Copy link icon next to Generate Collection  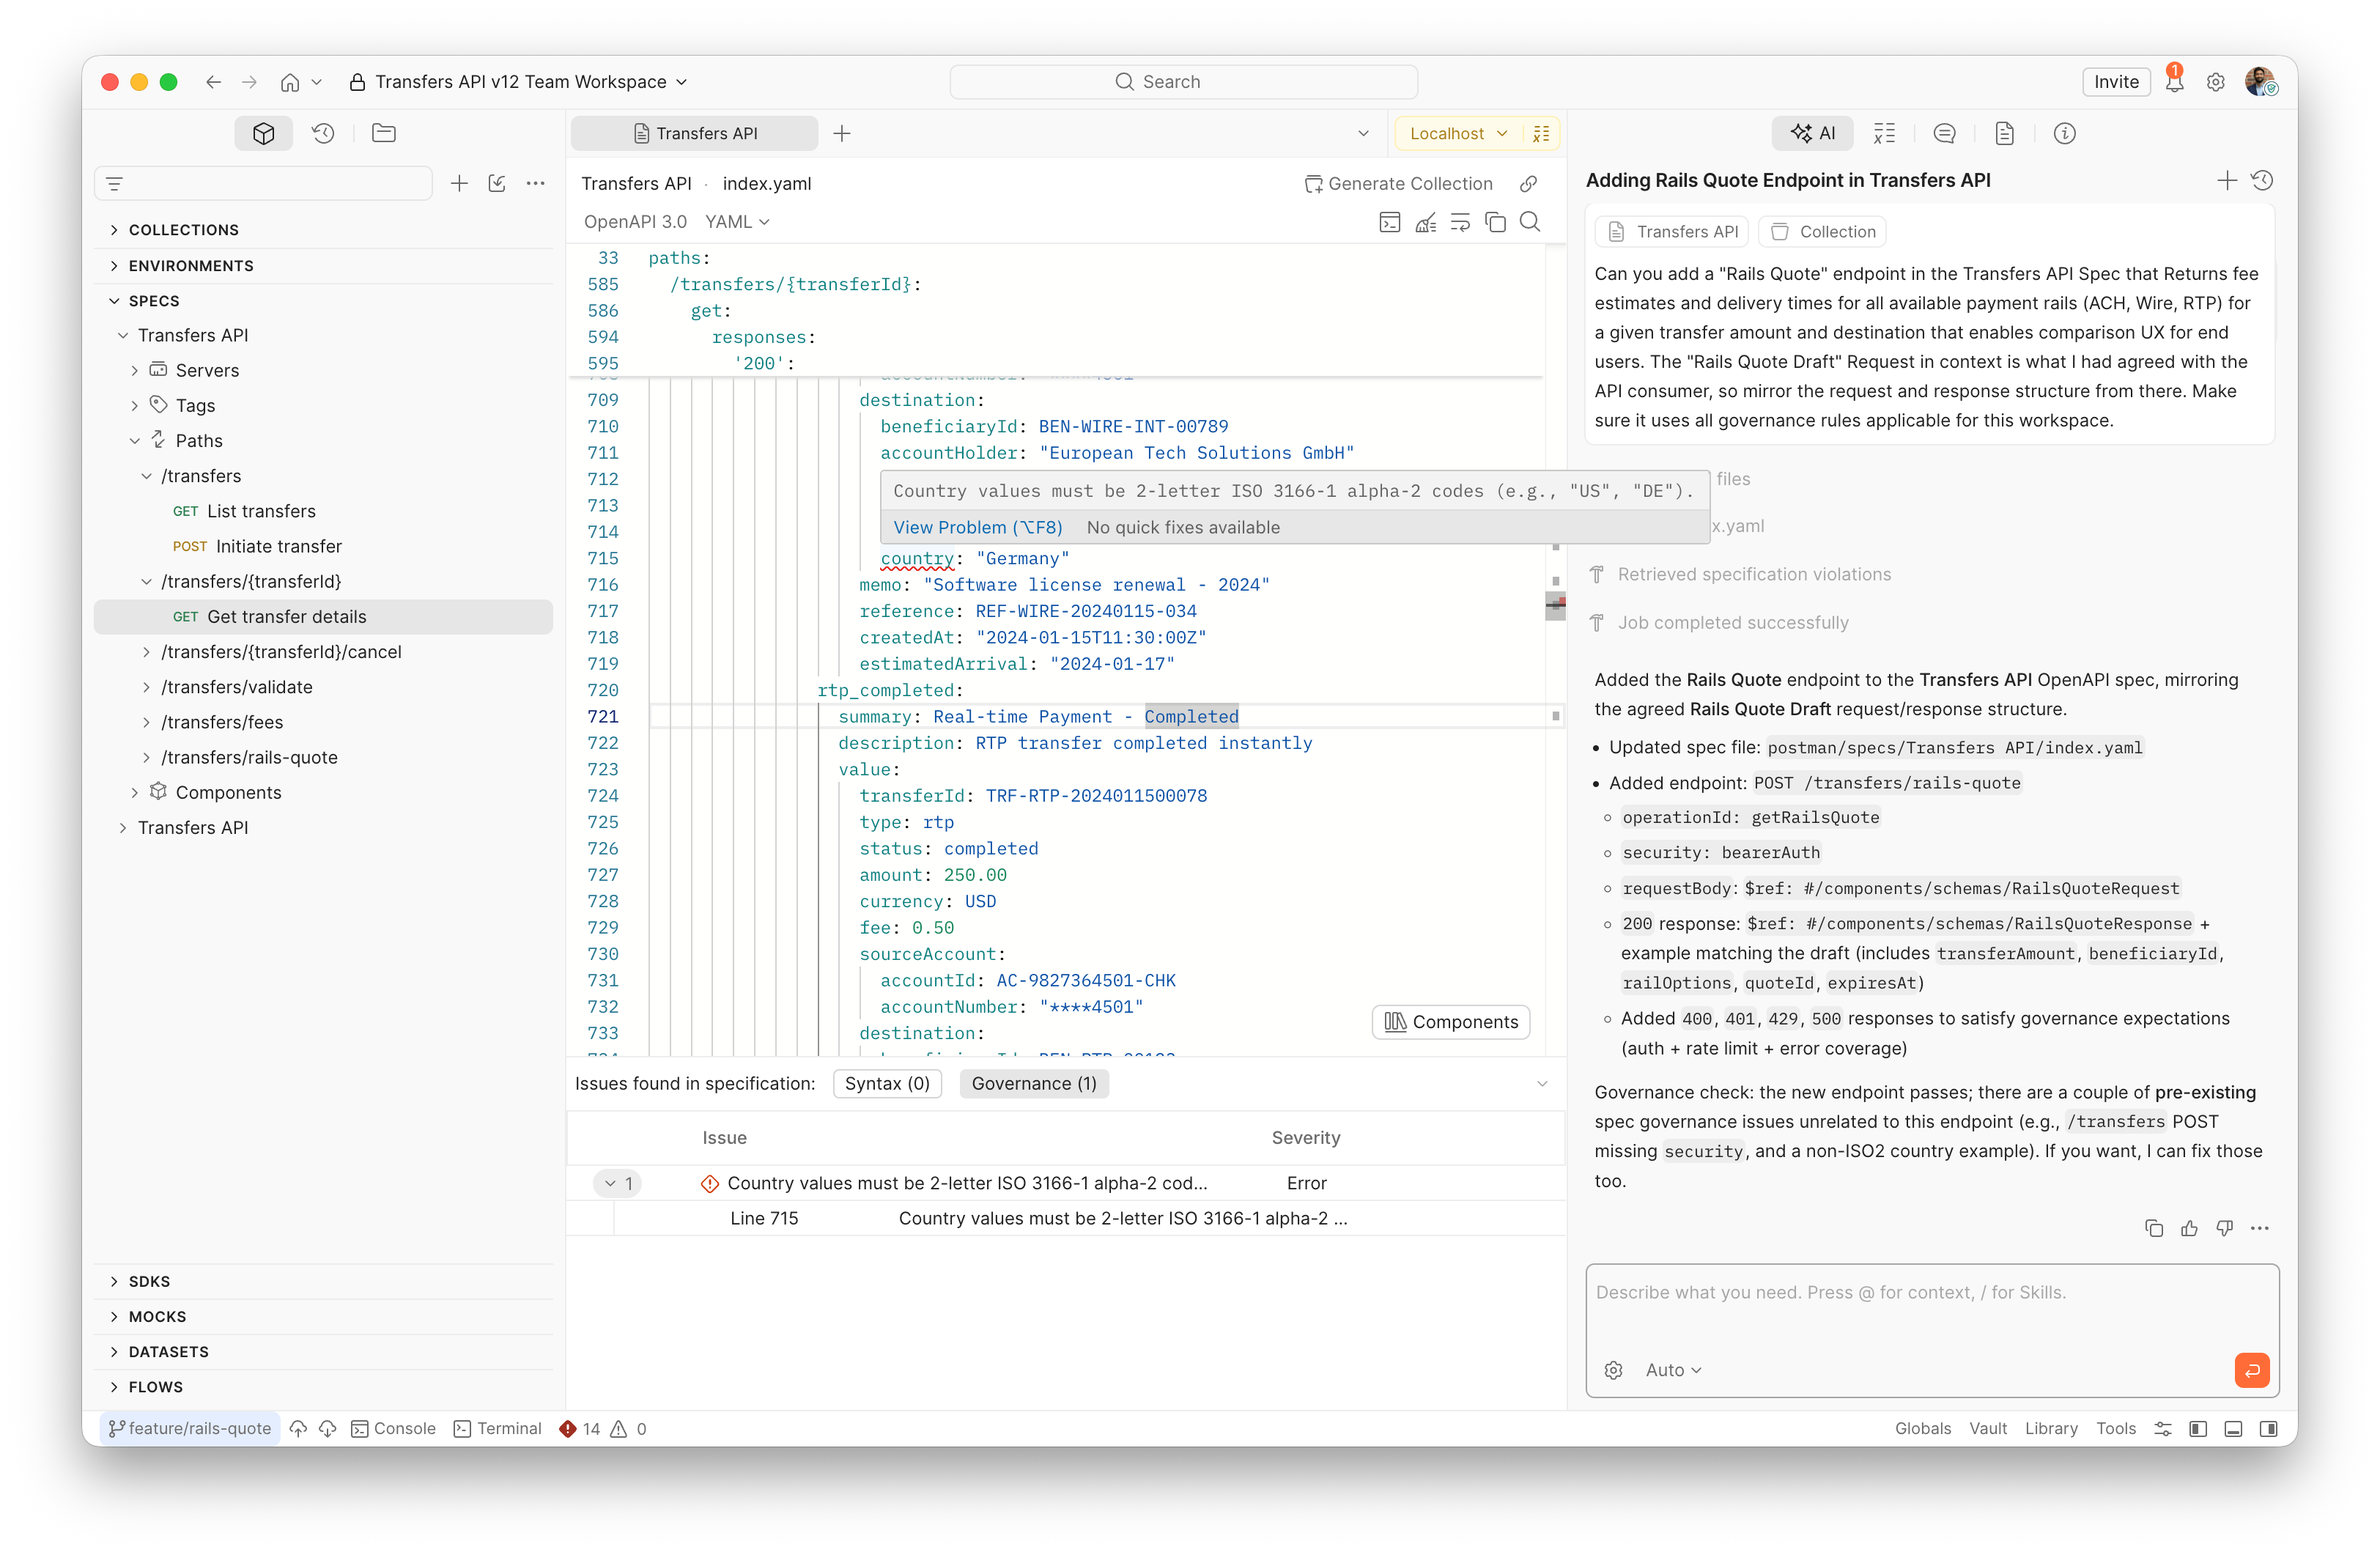coord(1529,184)
